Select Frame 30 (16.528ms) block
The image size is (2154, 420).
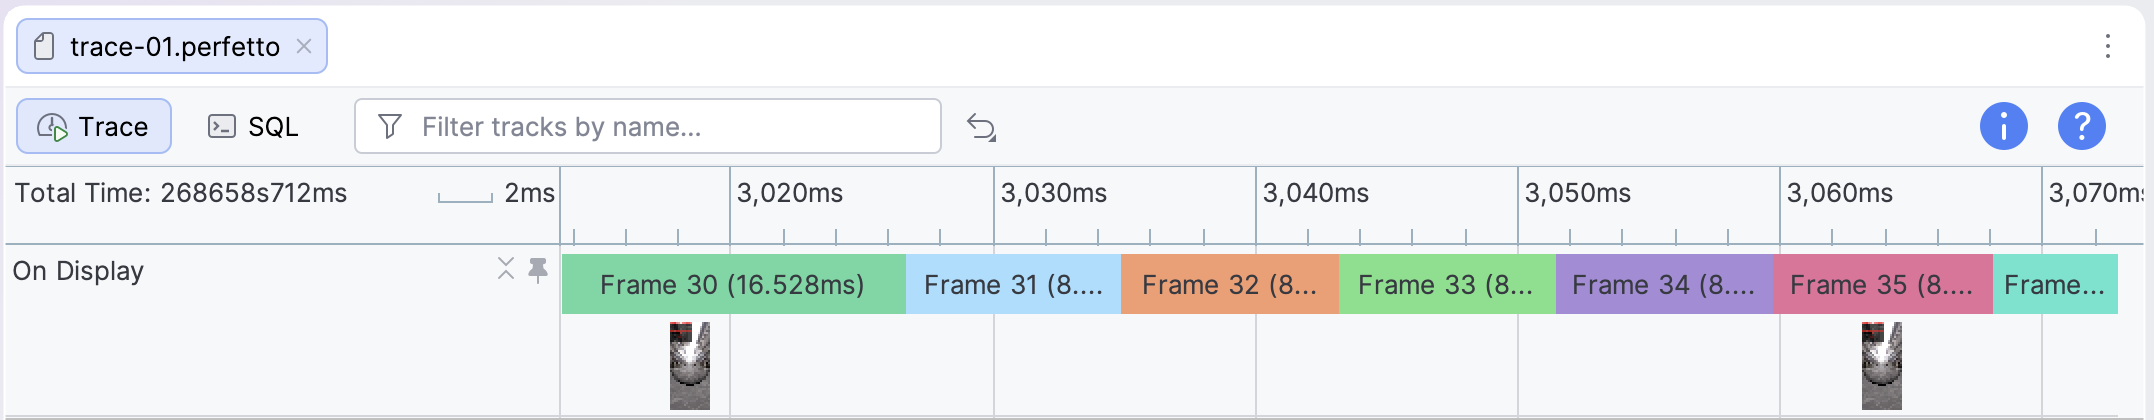733,285
